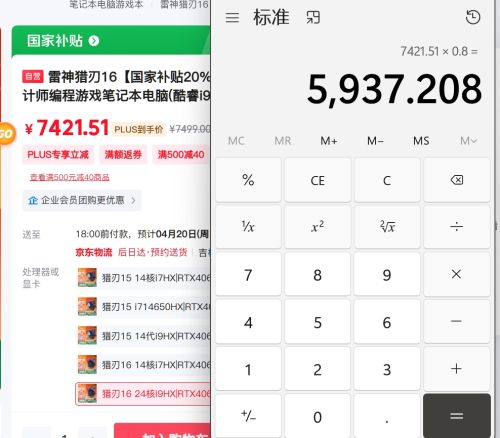Image resolution: width=500 pixels, height=438 pixels.
Task: Click digit 6 key
Action: tap(387, 322)
